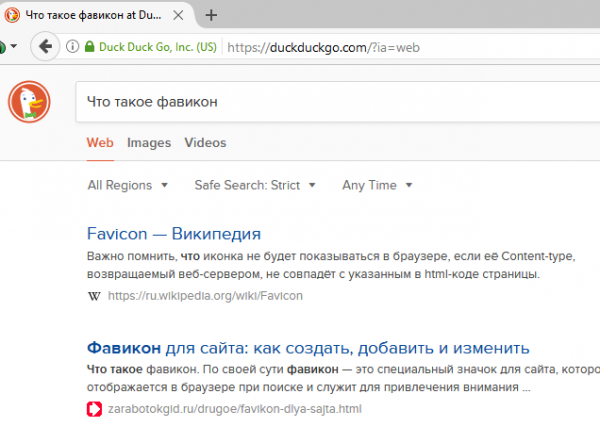Click the Wikipedia favicon beside the result URL

[94, 296]
